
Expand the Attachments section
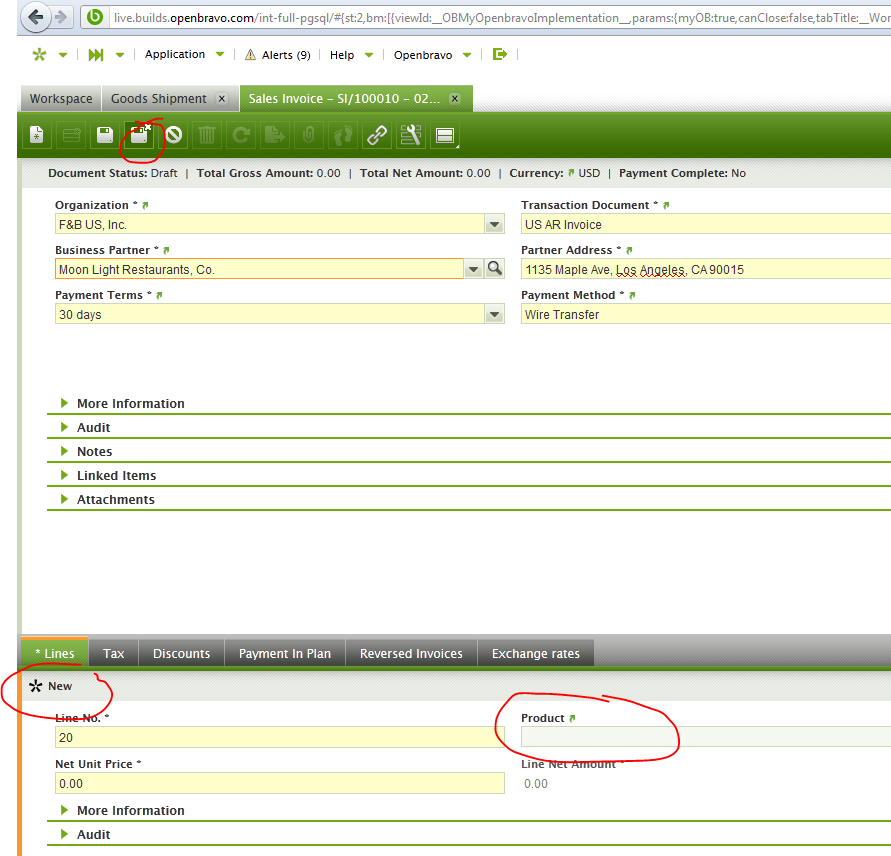tap(115, 500)
